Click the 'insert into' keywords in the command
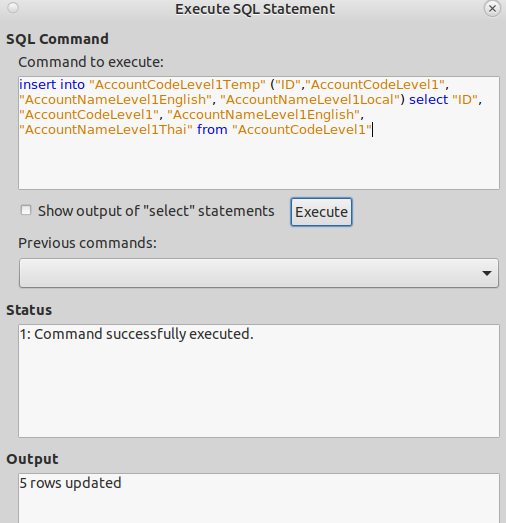The image size is (506, 523). click(x=52, y=84)
